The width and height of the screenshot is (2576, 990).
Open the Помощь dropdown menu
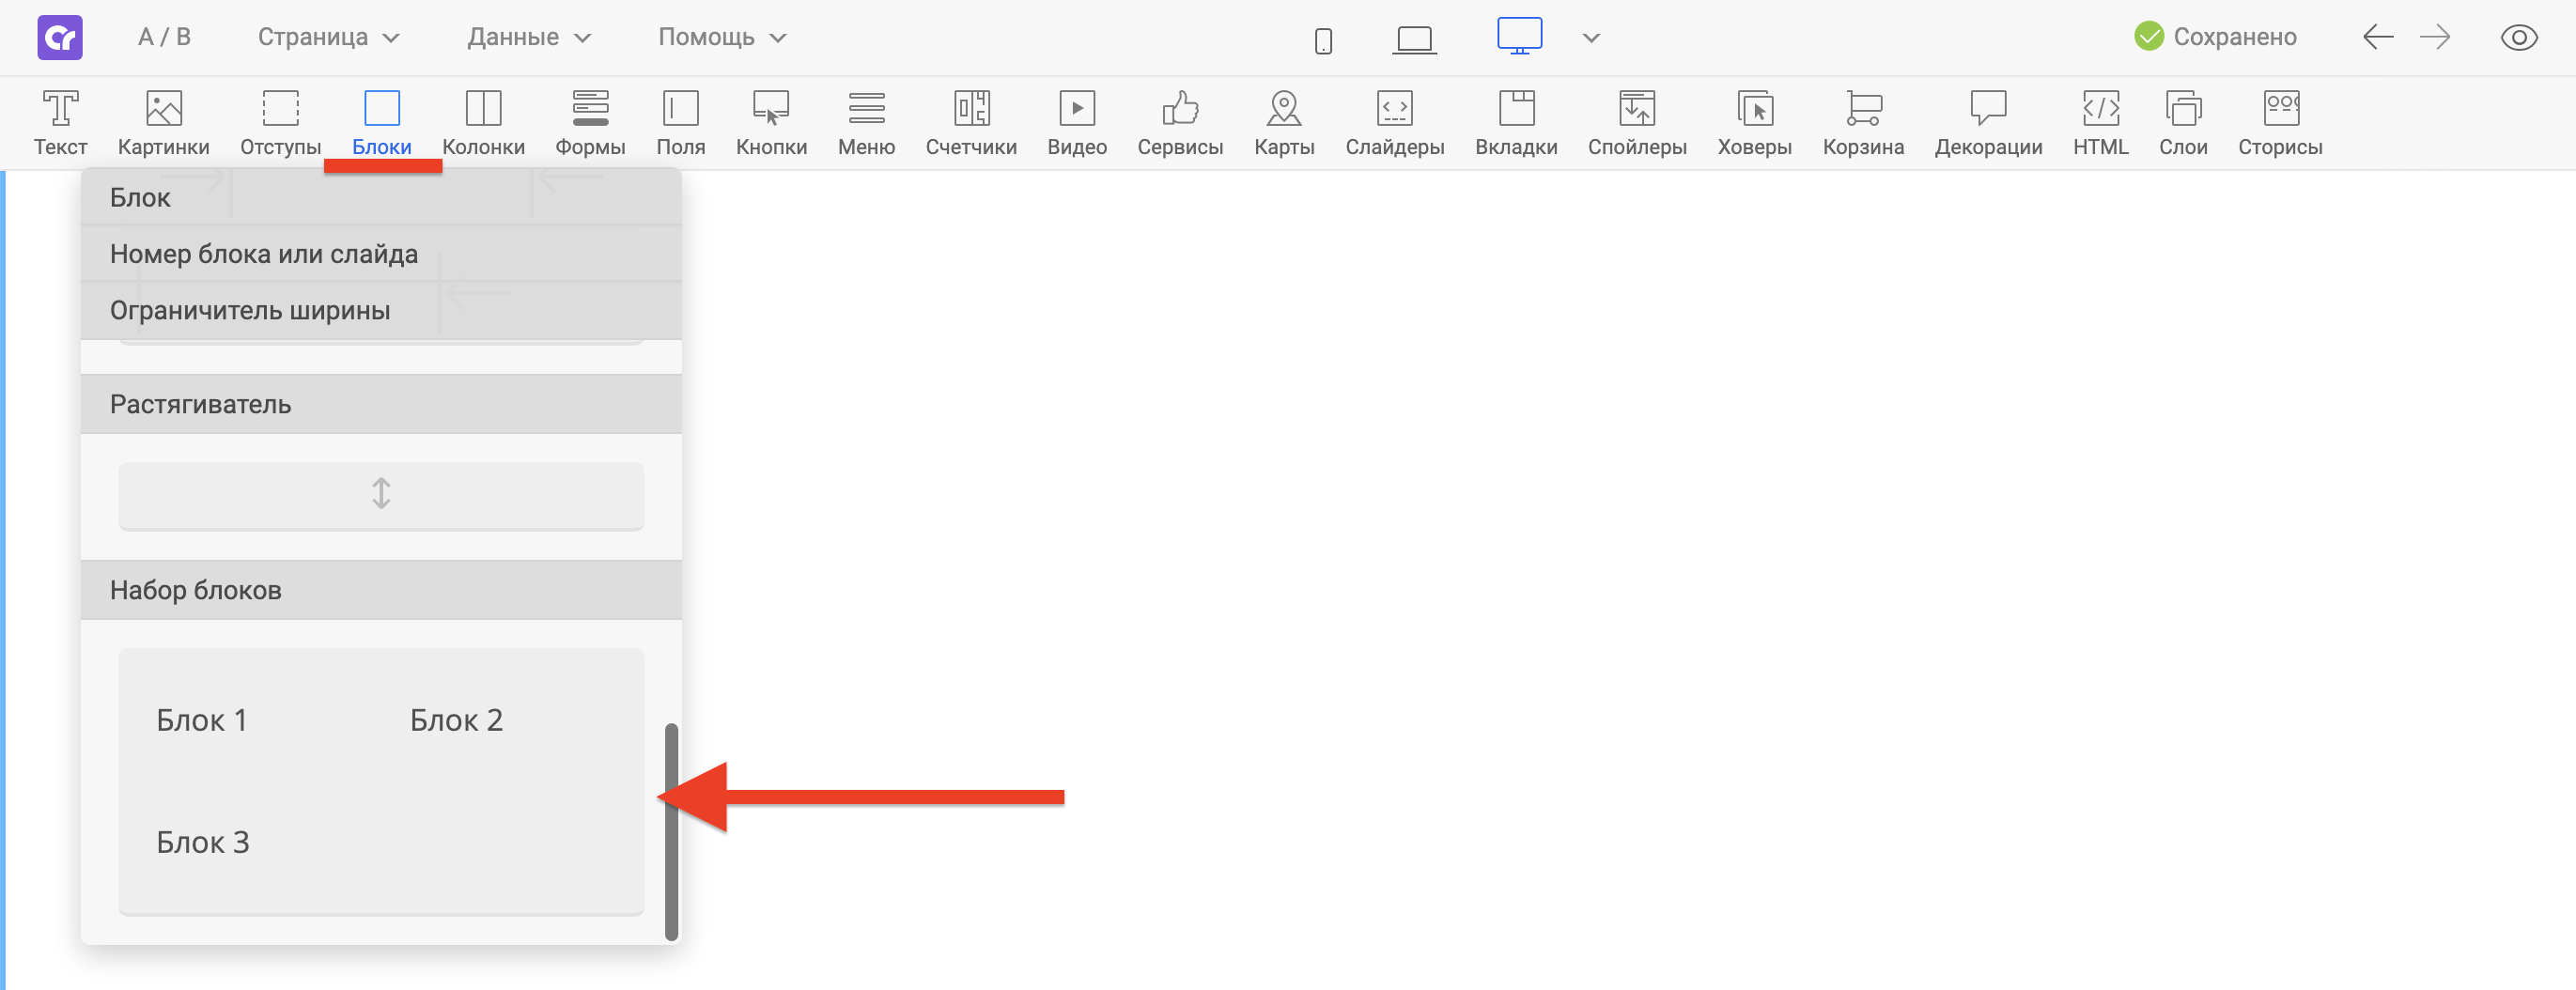pyautogui.click(x=722, y=37)
